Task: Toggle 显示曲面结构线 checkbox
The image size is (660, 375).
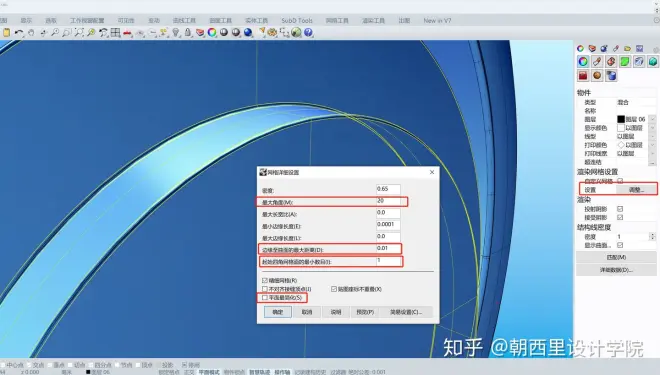Action: (620, 245)
